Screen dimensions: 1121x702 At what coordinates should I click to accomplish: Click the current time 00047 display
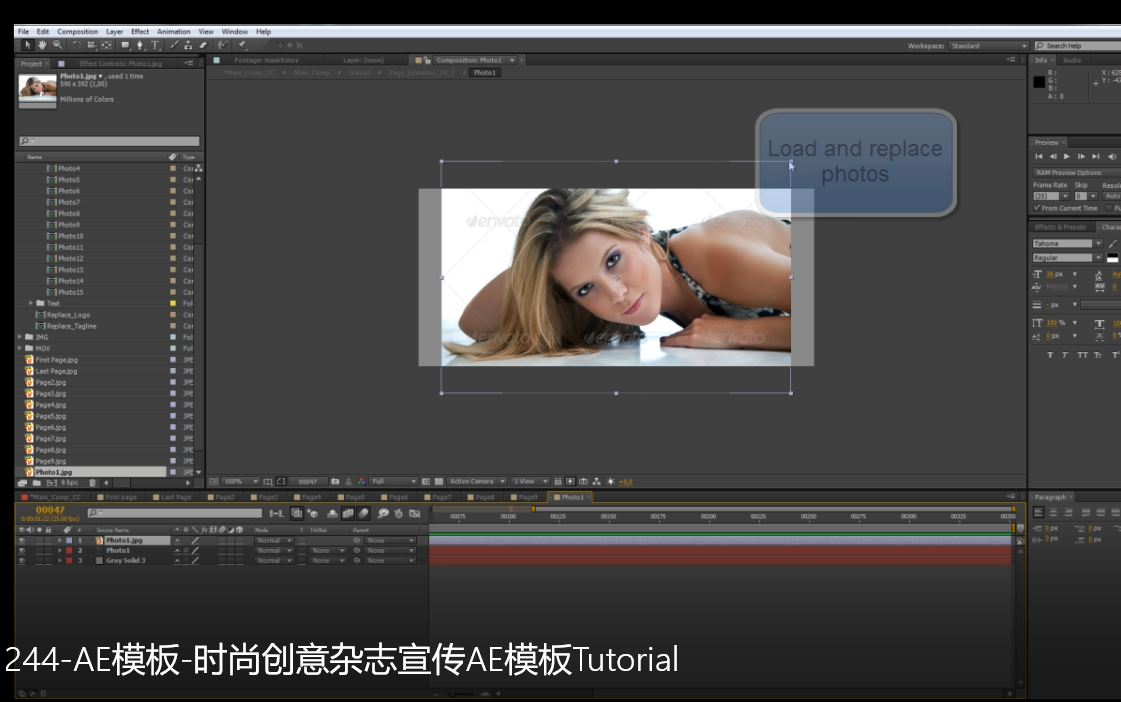50,510
